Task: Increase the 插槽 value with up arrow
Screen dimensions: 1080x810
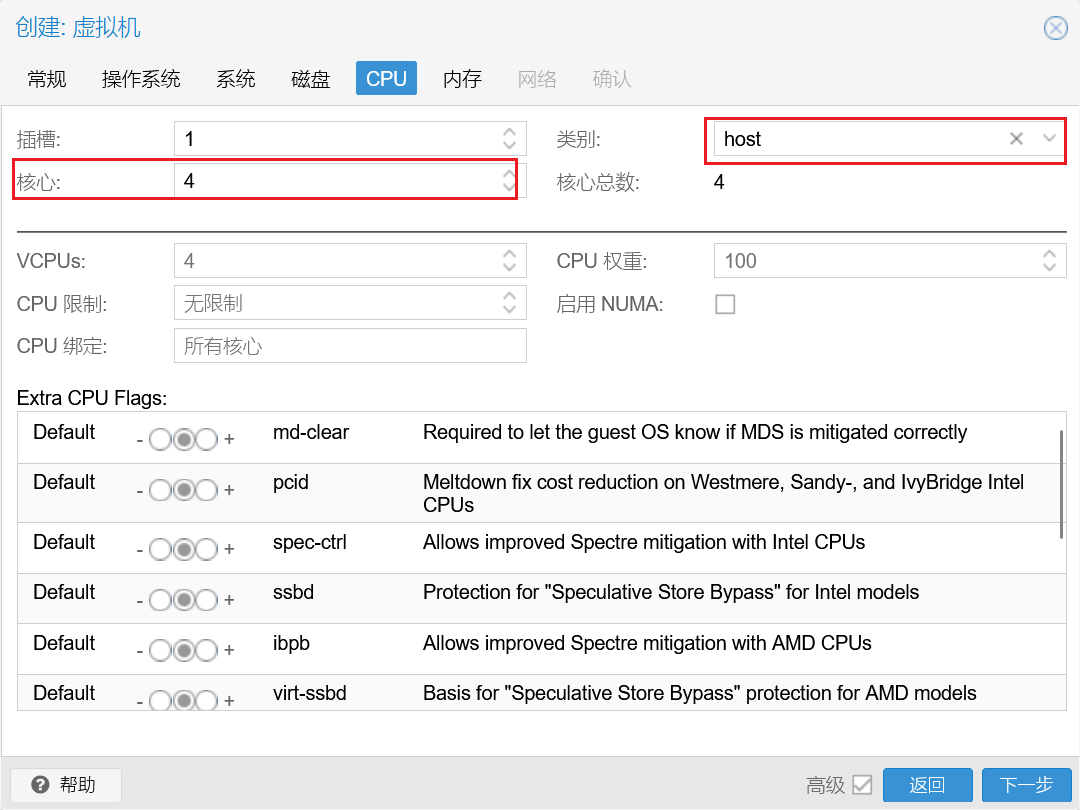Action: point(509,131)
